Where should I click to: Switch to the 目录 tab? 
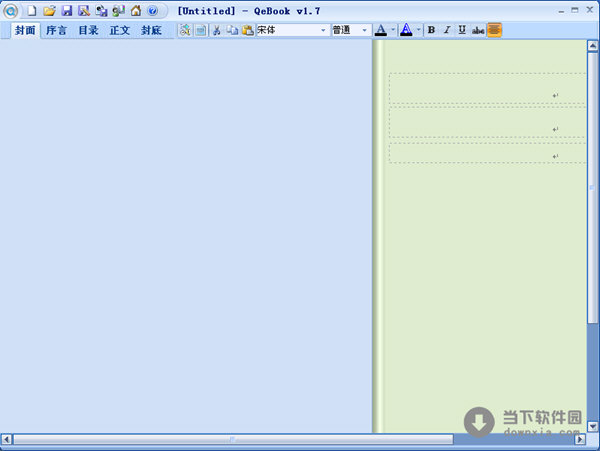[x=88, y=30]
